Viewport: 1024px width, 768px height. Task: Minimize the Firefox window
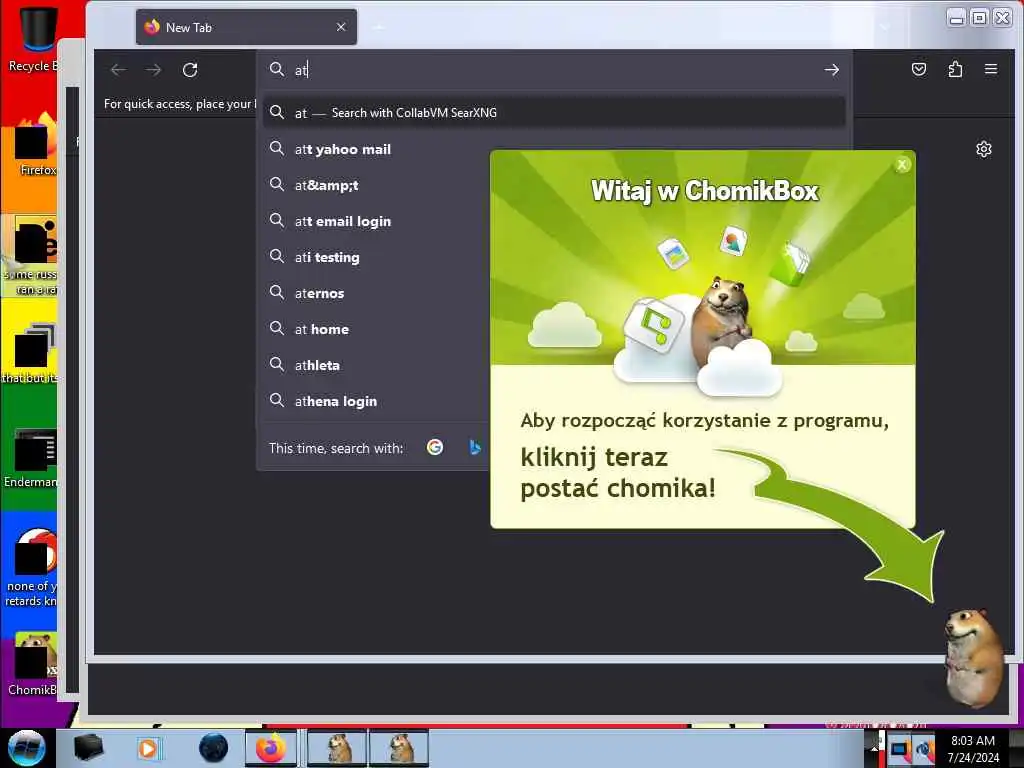point(957,18)
